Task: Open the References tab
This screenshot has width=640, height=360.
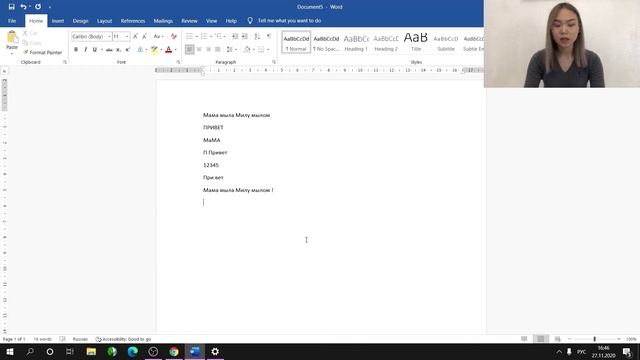Action: [x=133, y=21]
